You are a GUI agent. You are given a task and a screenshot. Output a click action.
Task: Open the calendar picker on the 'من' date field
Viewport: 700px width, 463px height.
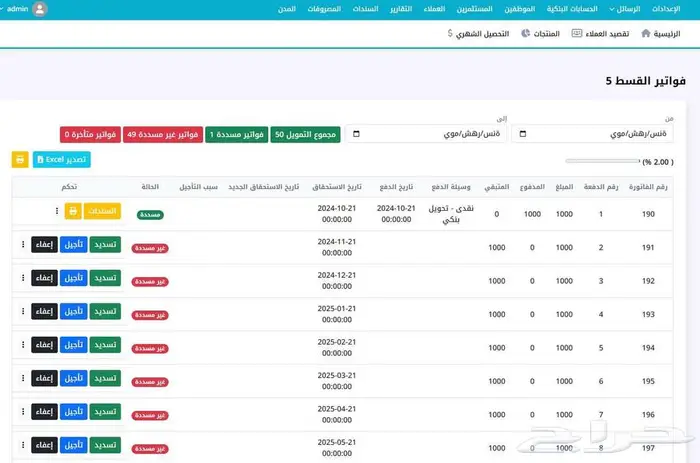[x=523, y=133]
